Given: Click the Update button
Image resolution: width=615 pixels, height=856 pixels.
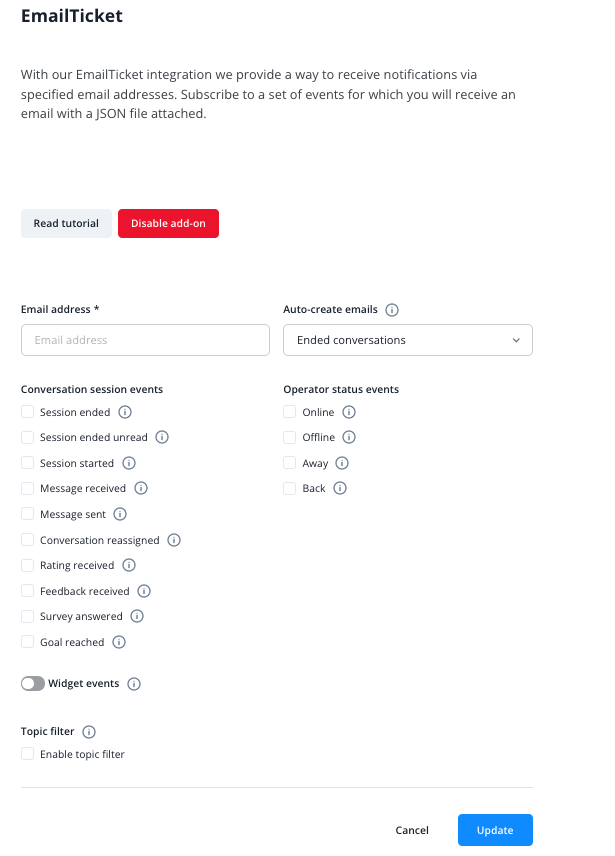Looking at the screenshot, I should click(495, 830).
